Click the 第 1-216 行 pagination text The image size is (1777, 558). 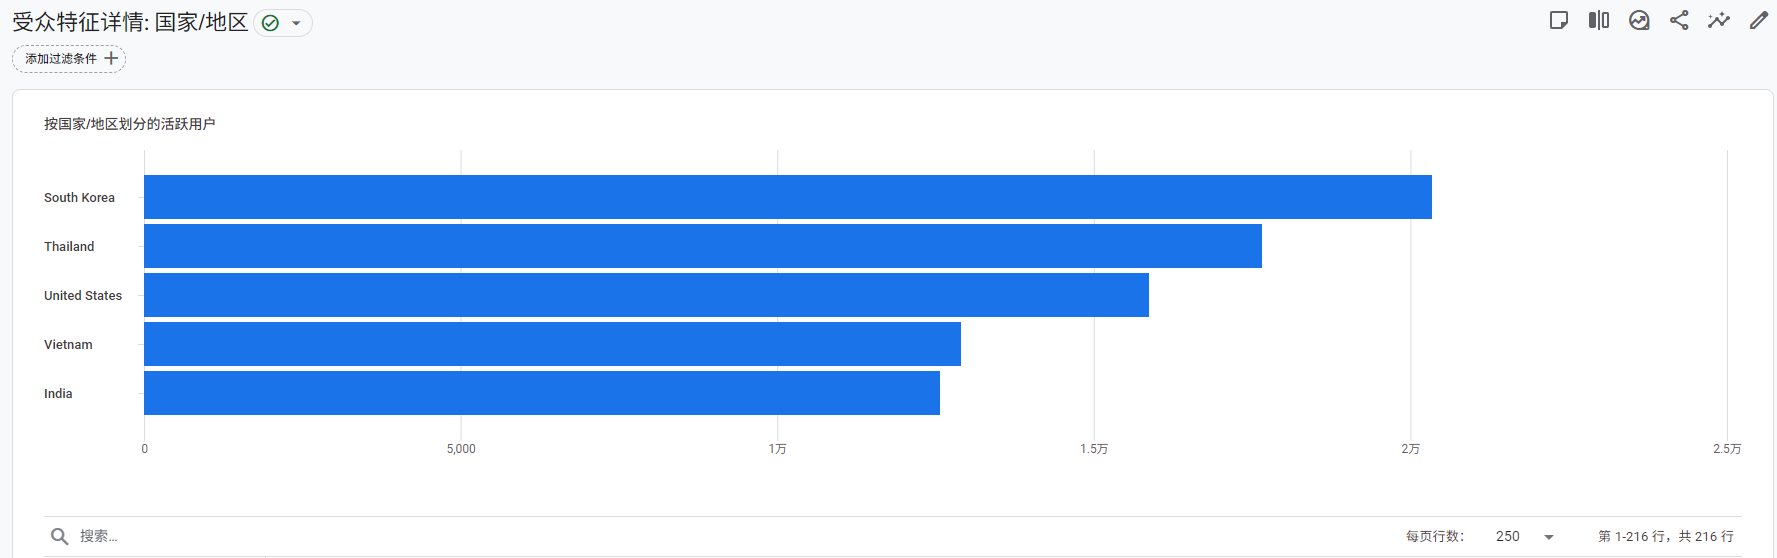pos(1665,536)
